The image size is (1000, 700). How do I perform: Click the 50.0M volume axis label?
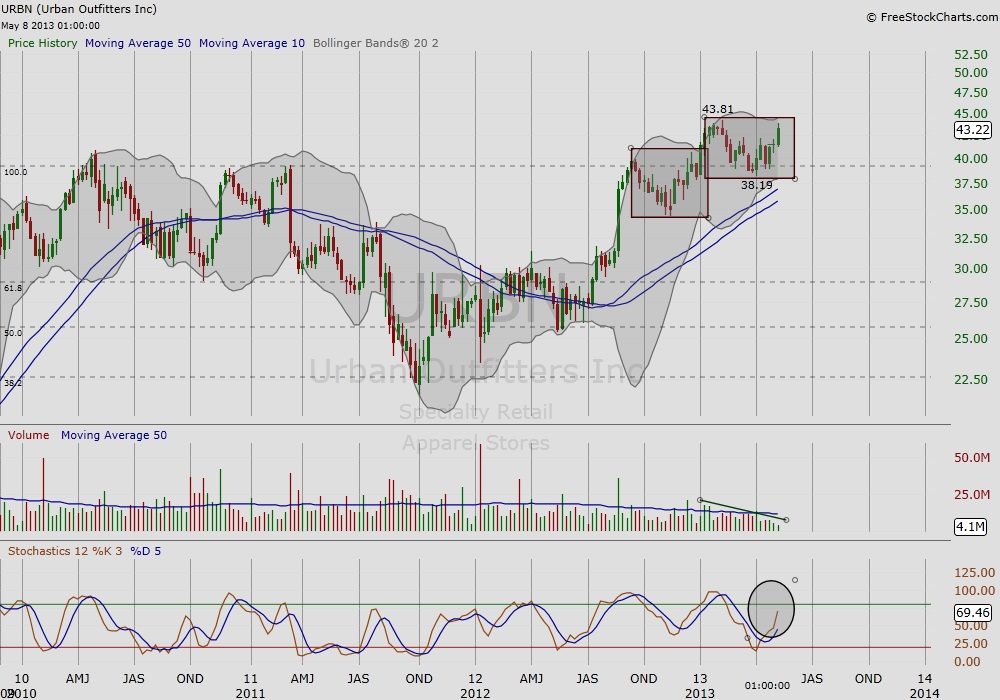pyautogui.click(x=972, y=458)
